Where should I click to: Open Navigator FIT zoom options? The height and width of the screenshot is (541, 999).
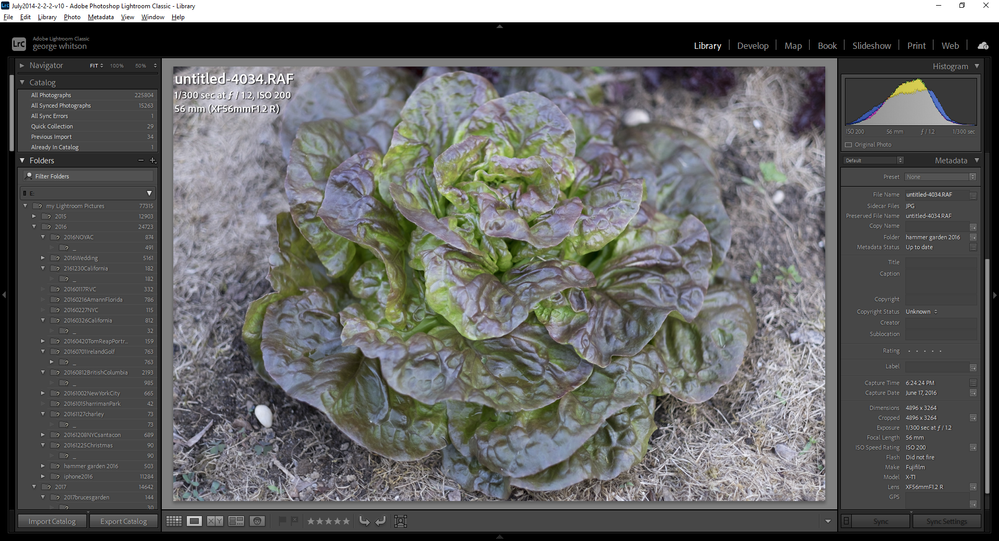[96, 66]
